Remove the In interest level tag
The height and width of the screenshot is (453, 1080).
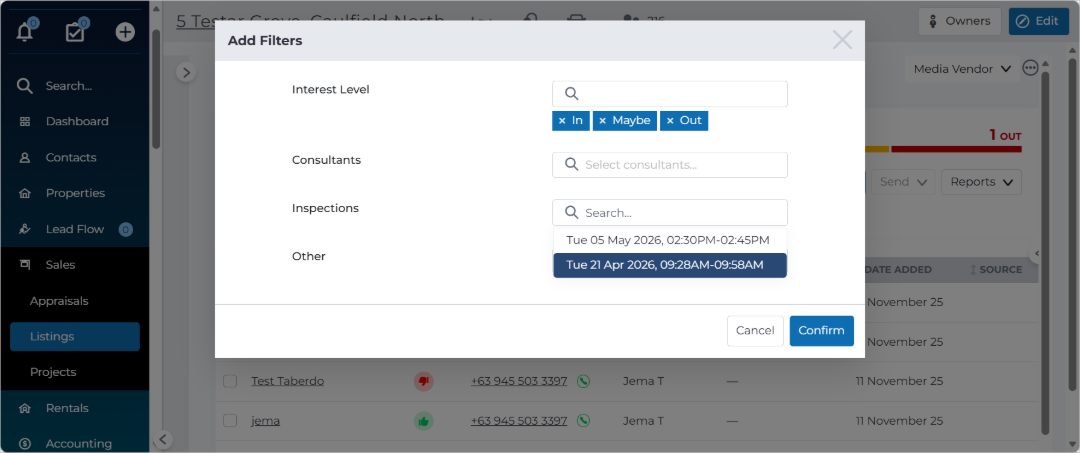[562, 120]
